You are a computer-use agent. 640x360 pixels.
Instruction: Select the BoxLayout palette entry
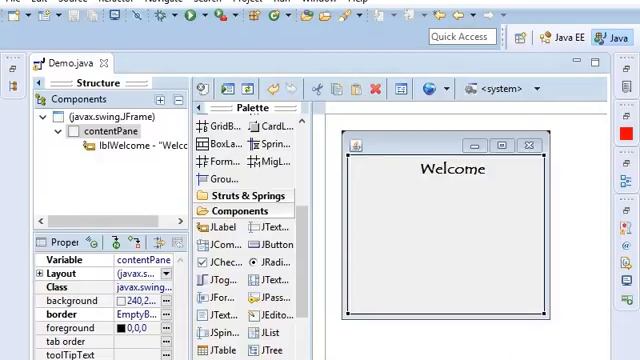tap(219, 144)
